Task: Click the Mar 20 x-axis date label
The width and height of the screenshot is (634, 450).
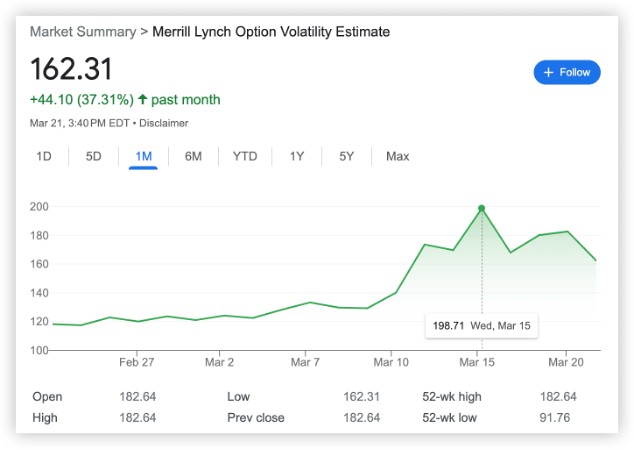Action: tap(567, 361)
